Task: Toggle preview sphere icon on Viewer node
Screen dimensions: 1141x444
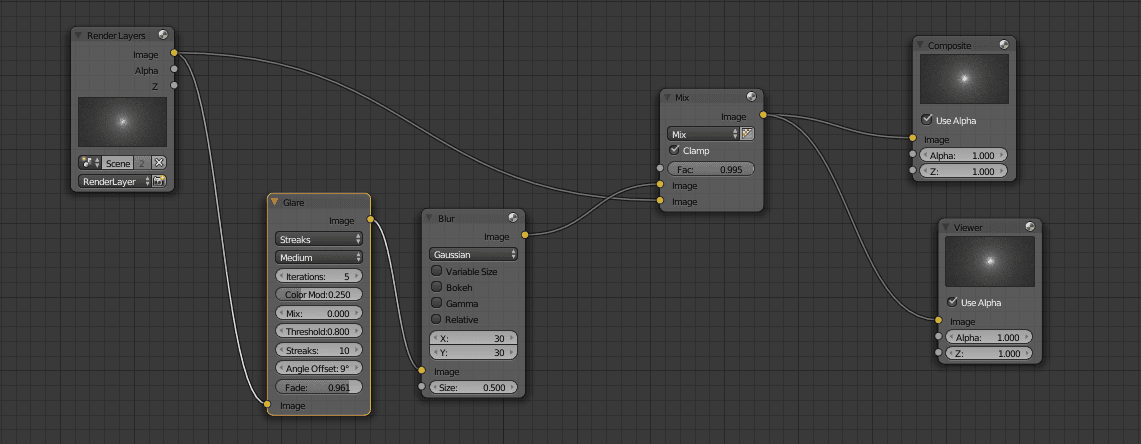Action: pos(1029,227)
